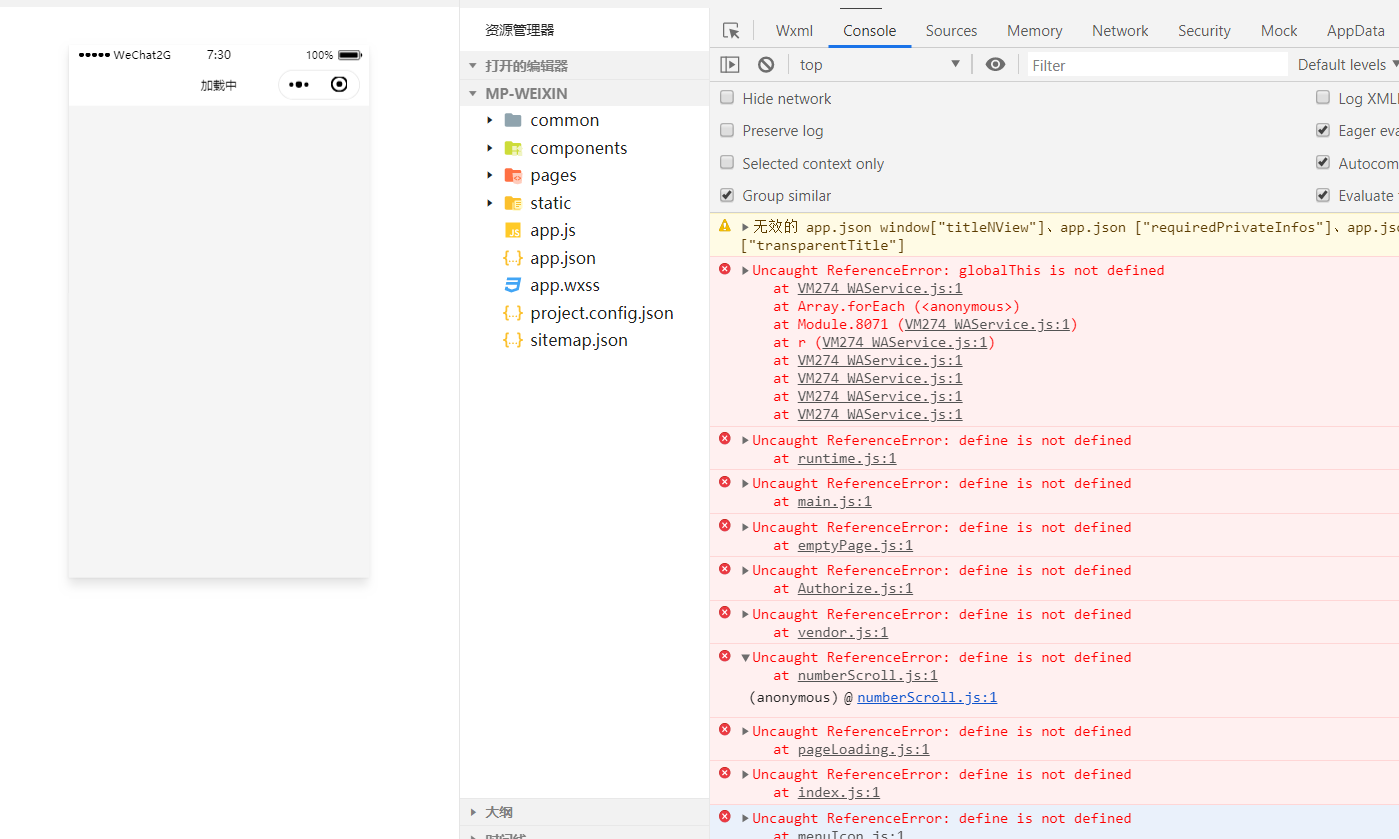The image size is (1399, 839).
Task: Click the app.wxss stylesheet icon
Action: (513, 285)
